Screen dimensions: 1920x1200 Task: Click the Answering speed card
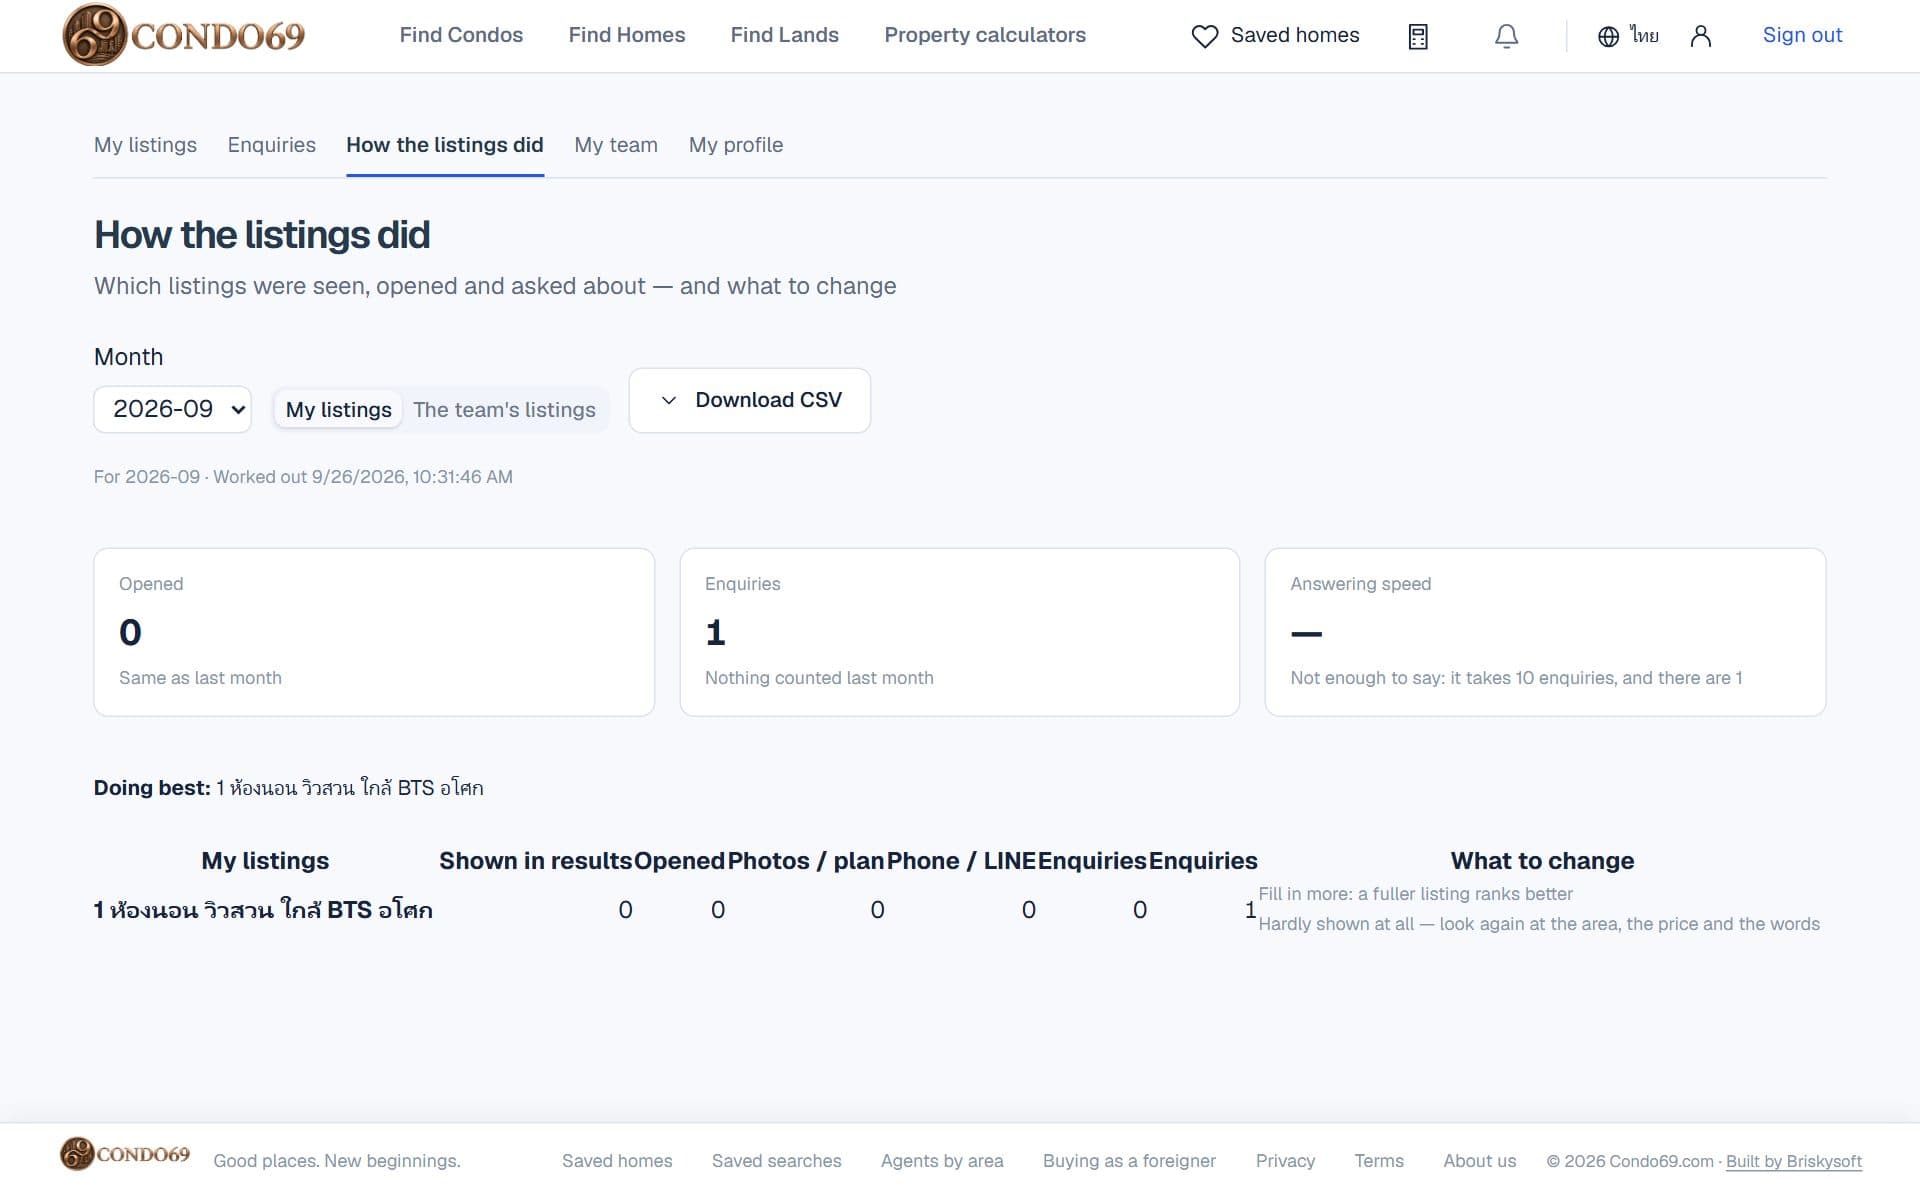(1545, 632)
